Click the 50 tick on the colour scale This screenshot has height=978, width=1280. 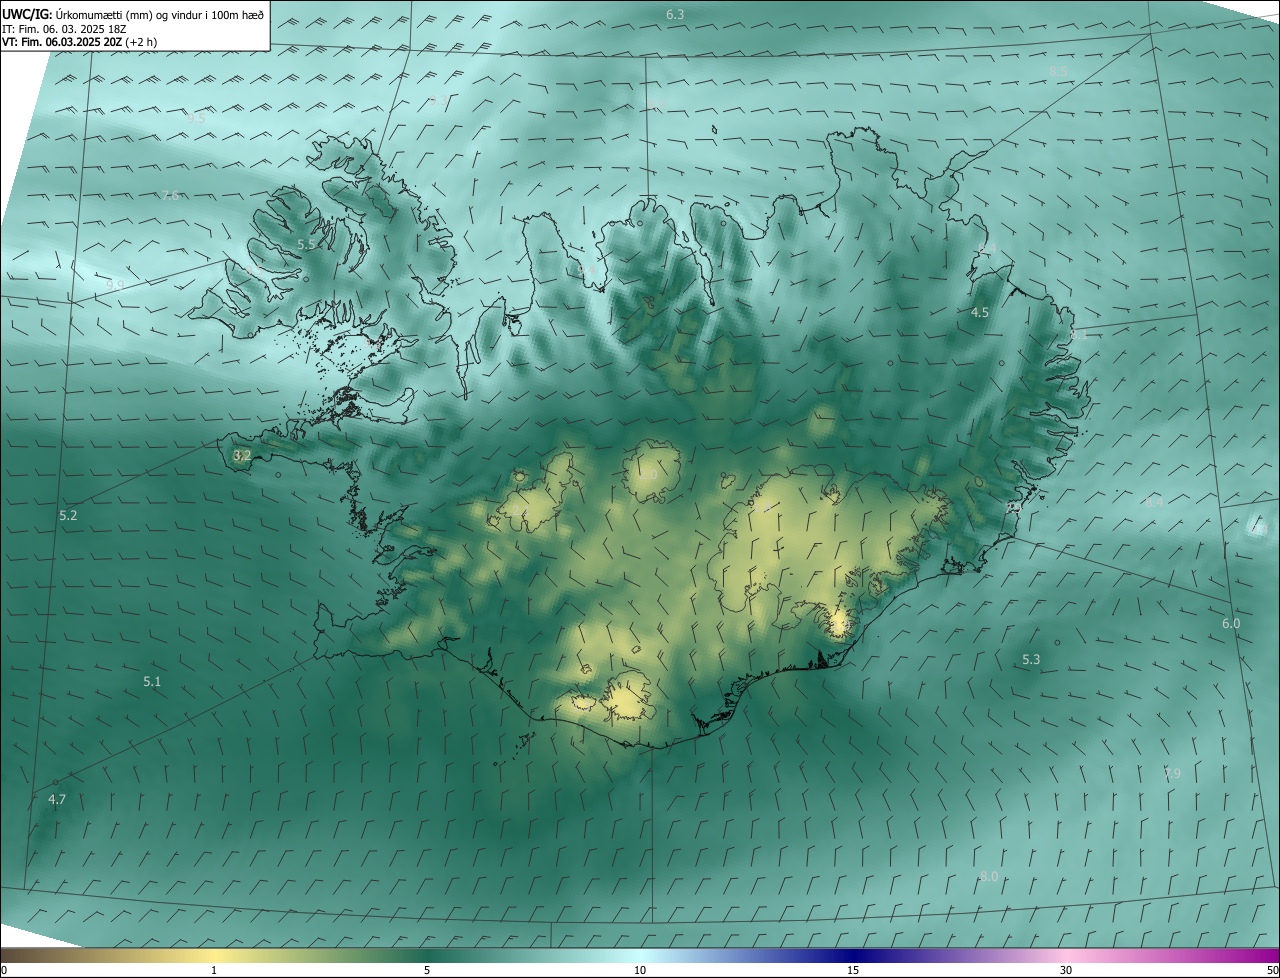[1272, 971]
